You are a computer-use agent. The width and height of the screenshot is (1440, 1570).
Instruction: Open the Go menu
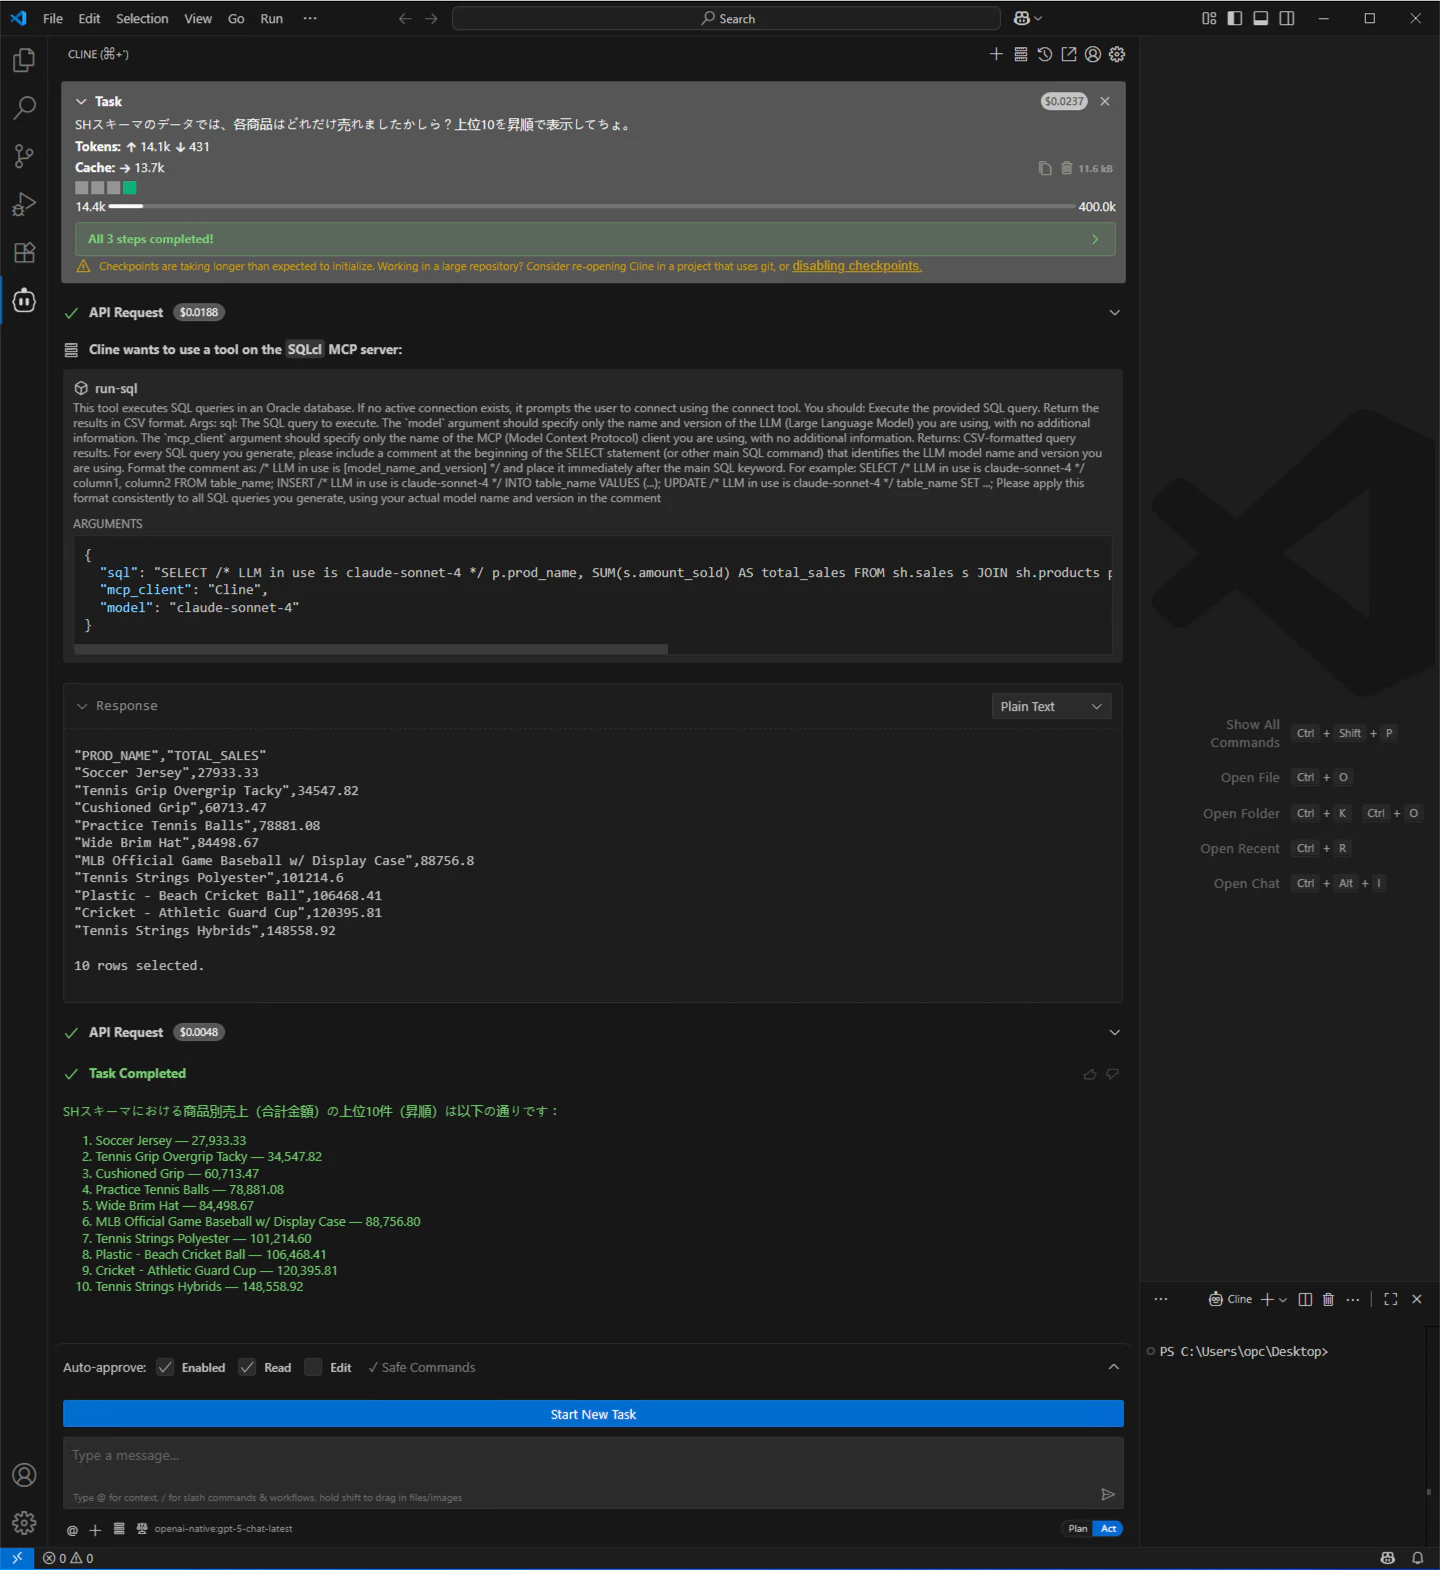click(236, 18)
